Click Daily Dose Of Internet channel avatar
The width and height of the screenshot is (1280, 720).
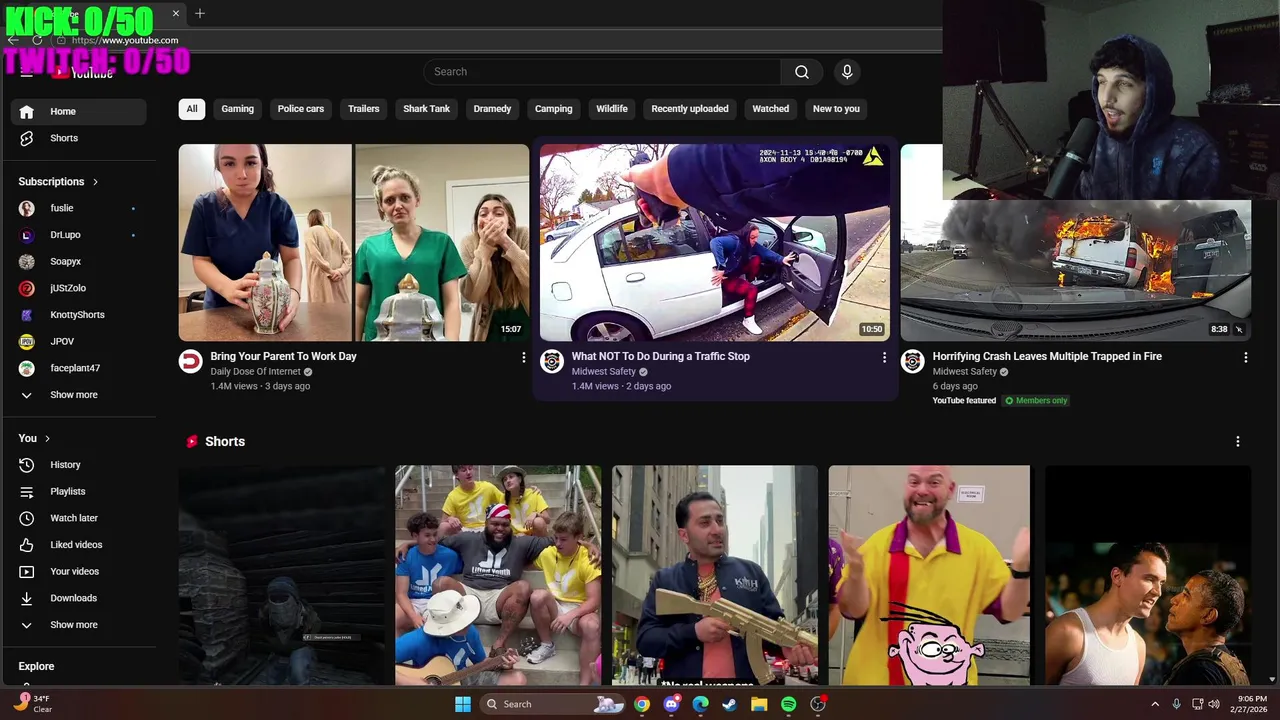(190, 361)
